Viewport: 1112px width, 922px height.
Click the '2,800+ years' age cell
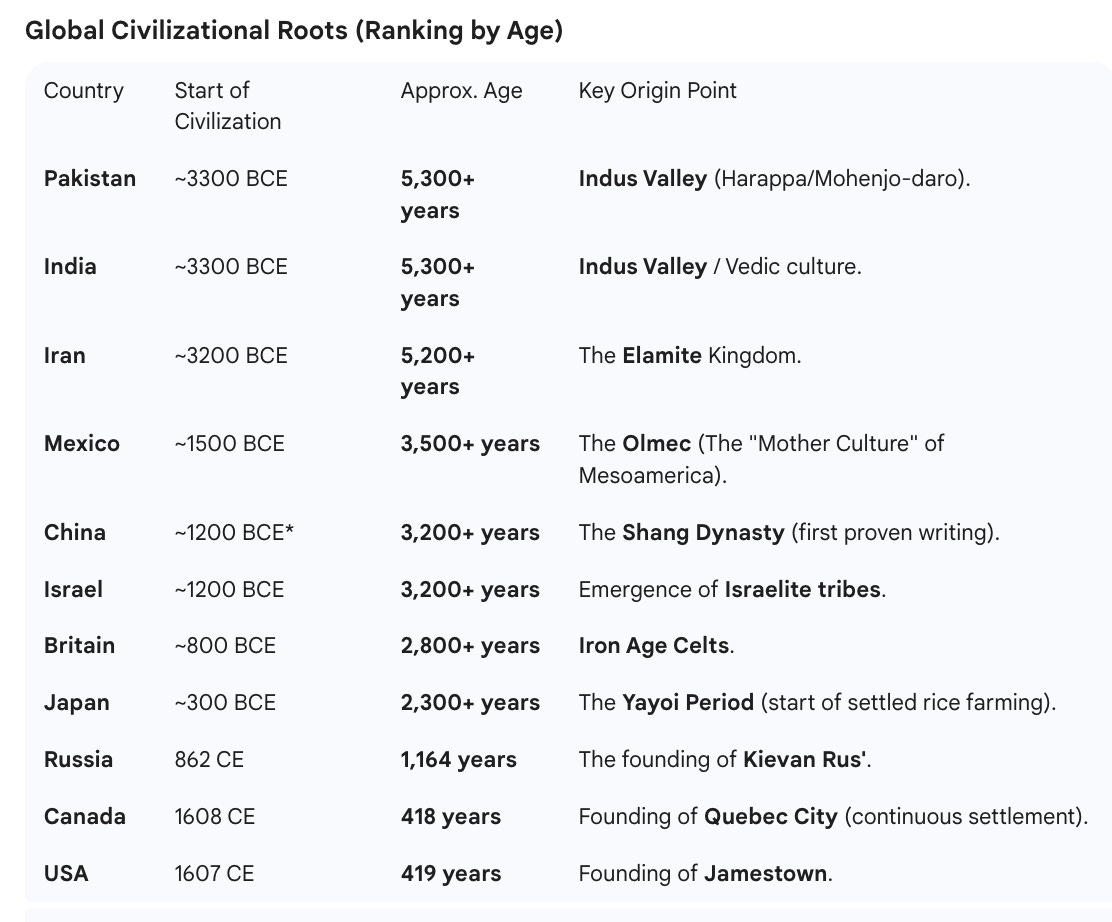(x=470, y=645)
